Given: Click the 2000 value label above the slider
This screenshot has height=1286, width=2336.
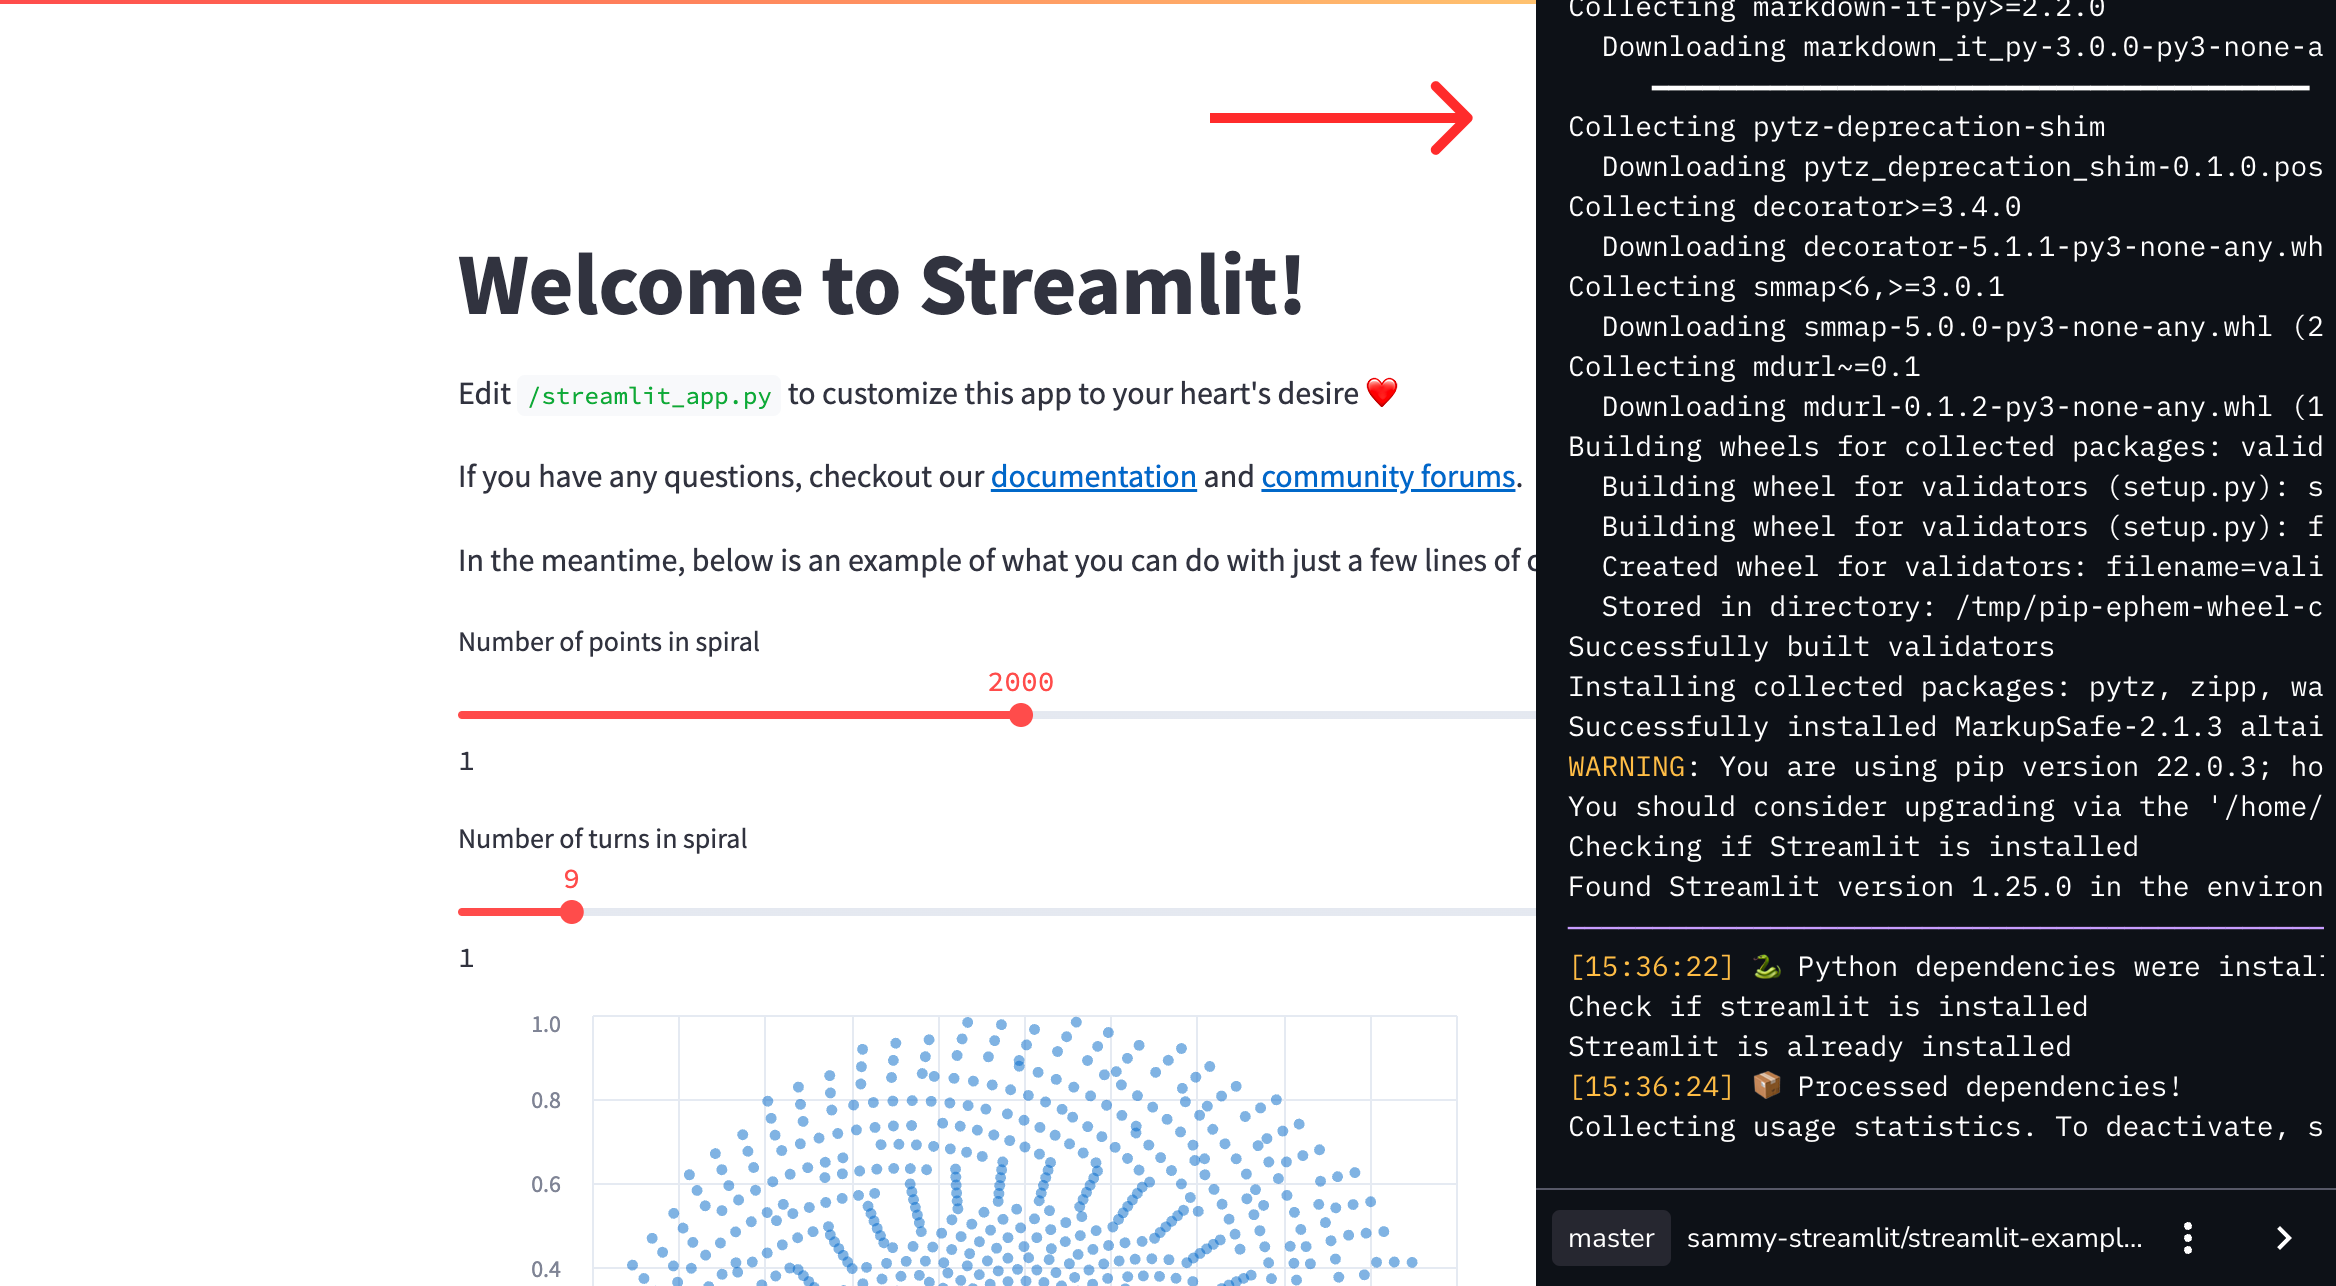Looking at the screenshot, I should coord(1020,682).
